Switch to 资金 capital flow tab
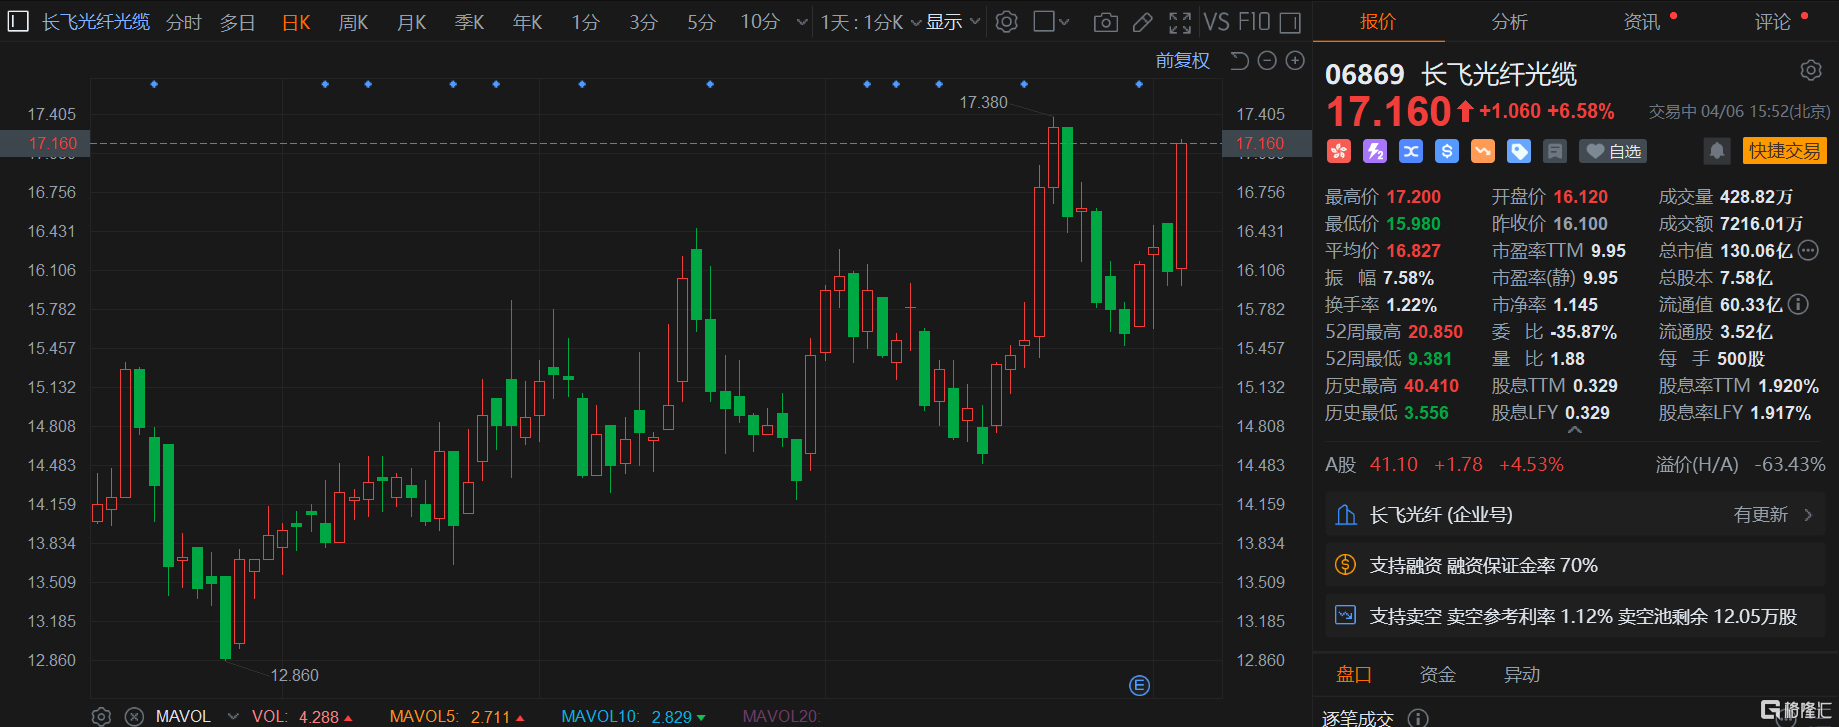The width and height of the screenshot is (1839, 727). [1437, 675]
